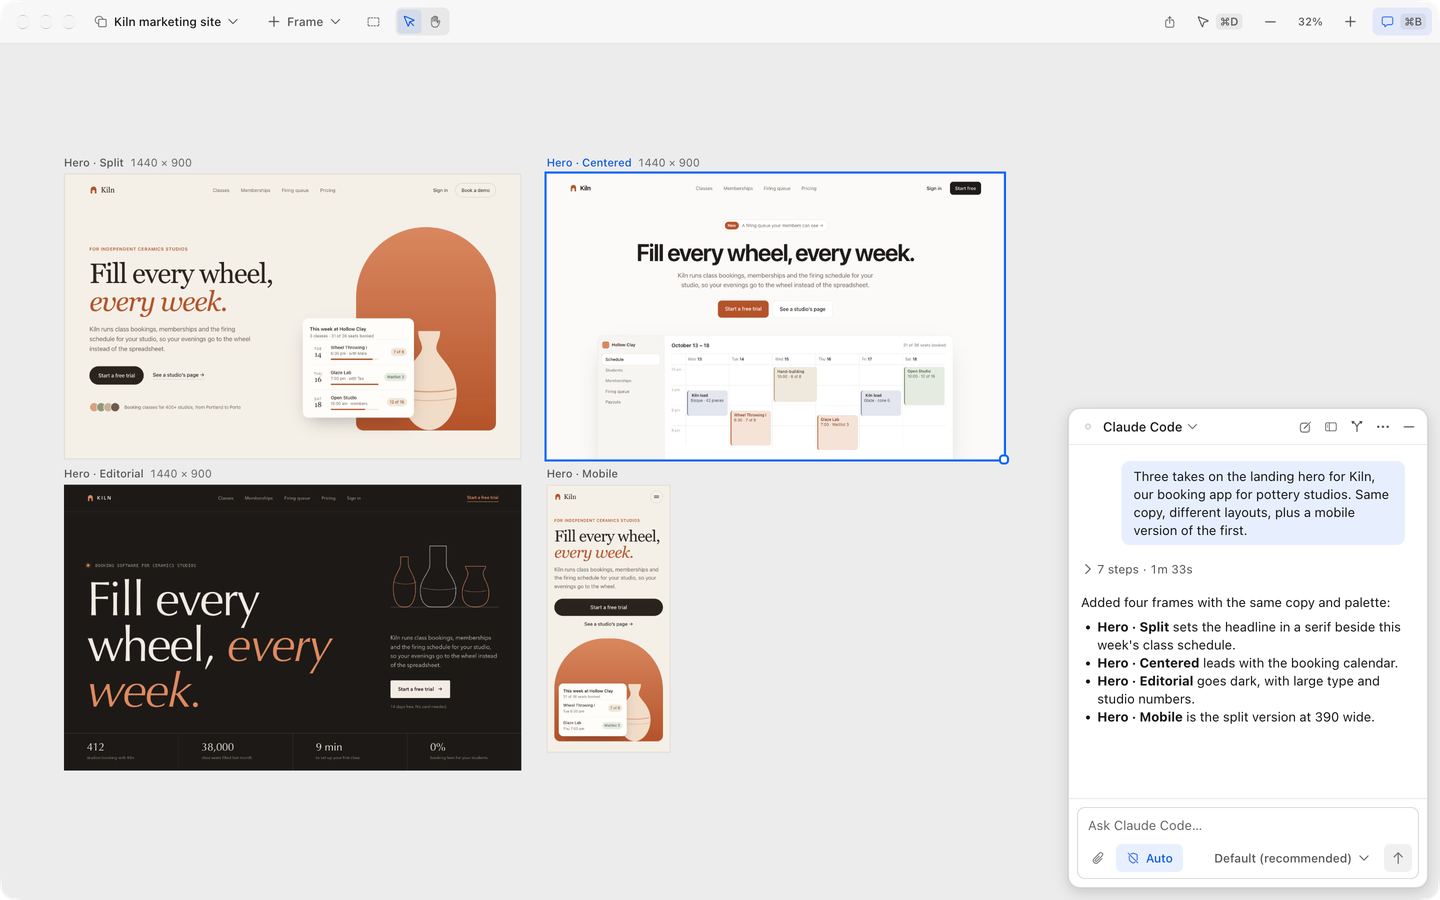Zoom in with the plus icon
Screen dimensions: 1440x900
(1350, 21)
